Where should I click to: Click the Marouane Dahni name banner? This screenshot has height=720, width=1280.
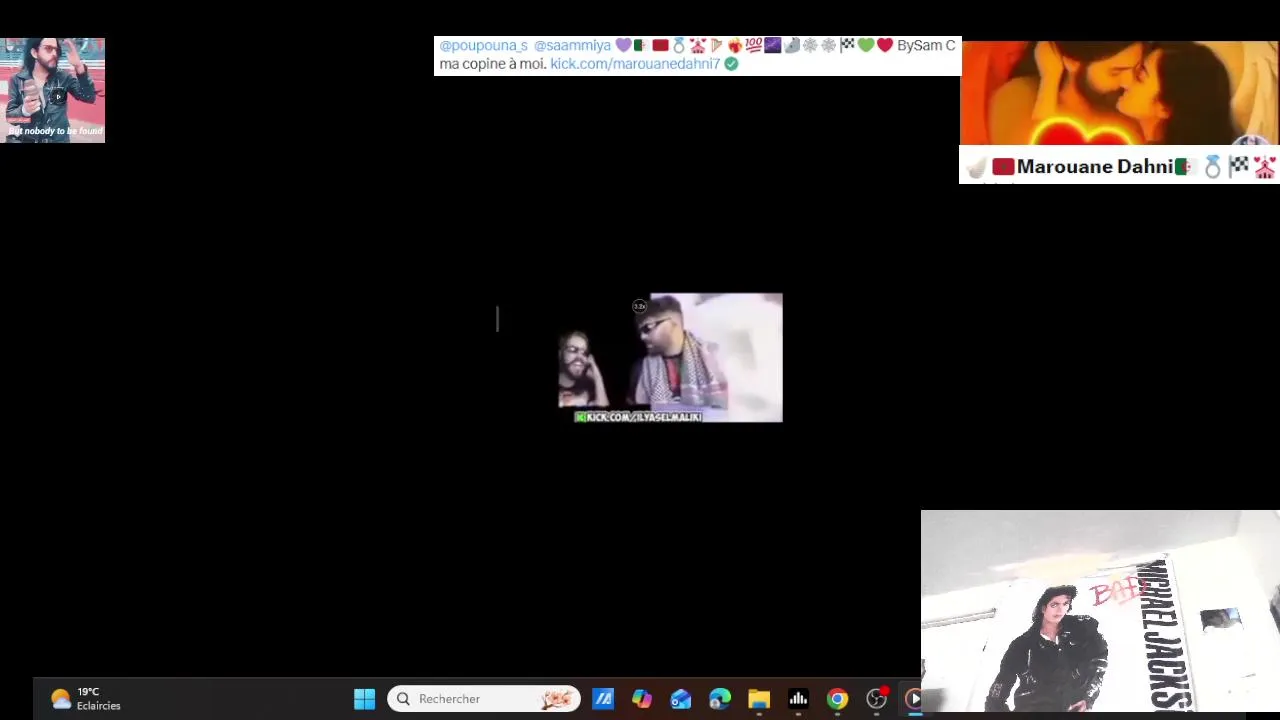click(x=1119, y=167)
